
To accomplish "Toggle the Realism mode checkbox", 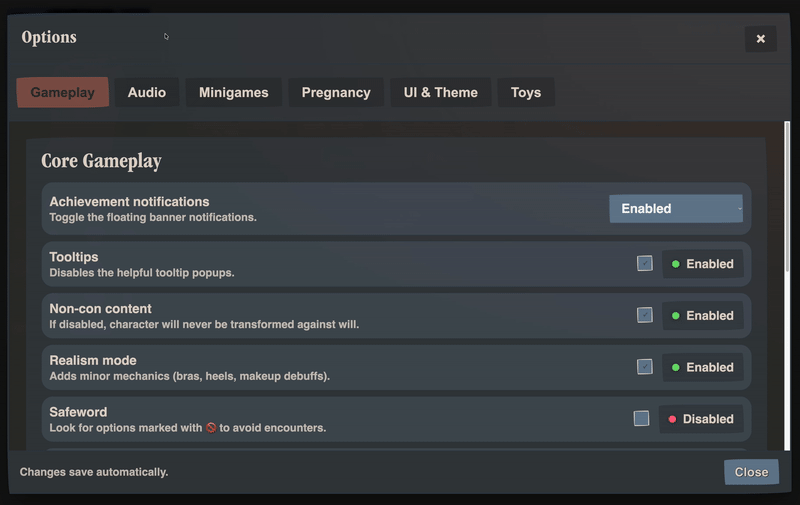I will [x=645, y=367].
